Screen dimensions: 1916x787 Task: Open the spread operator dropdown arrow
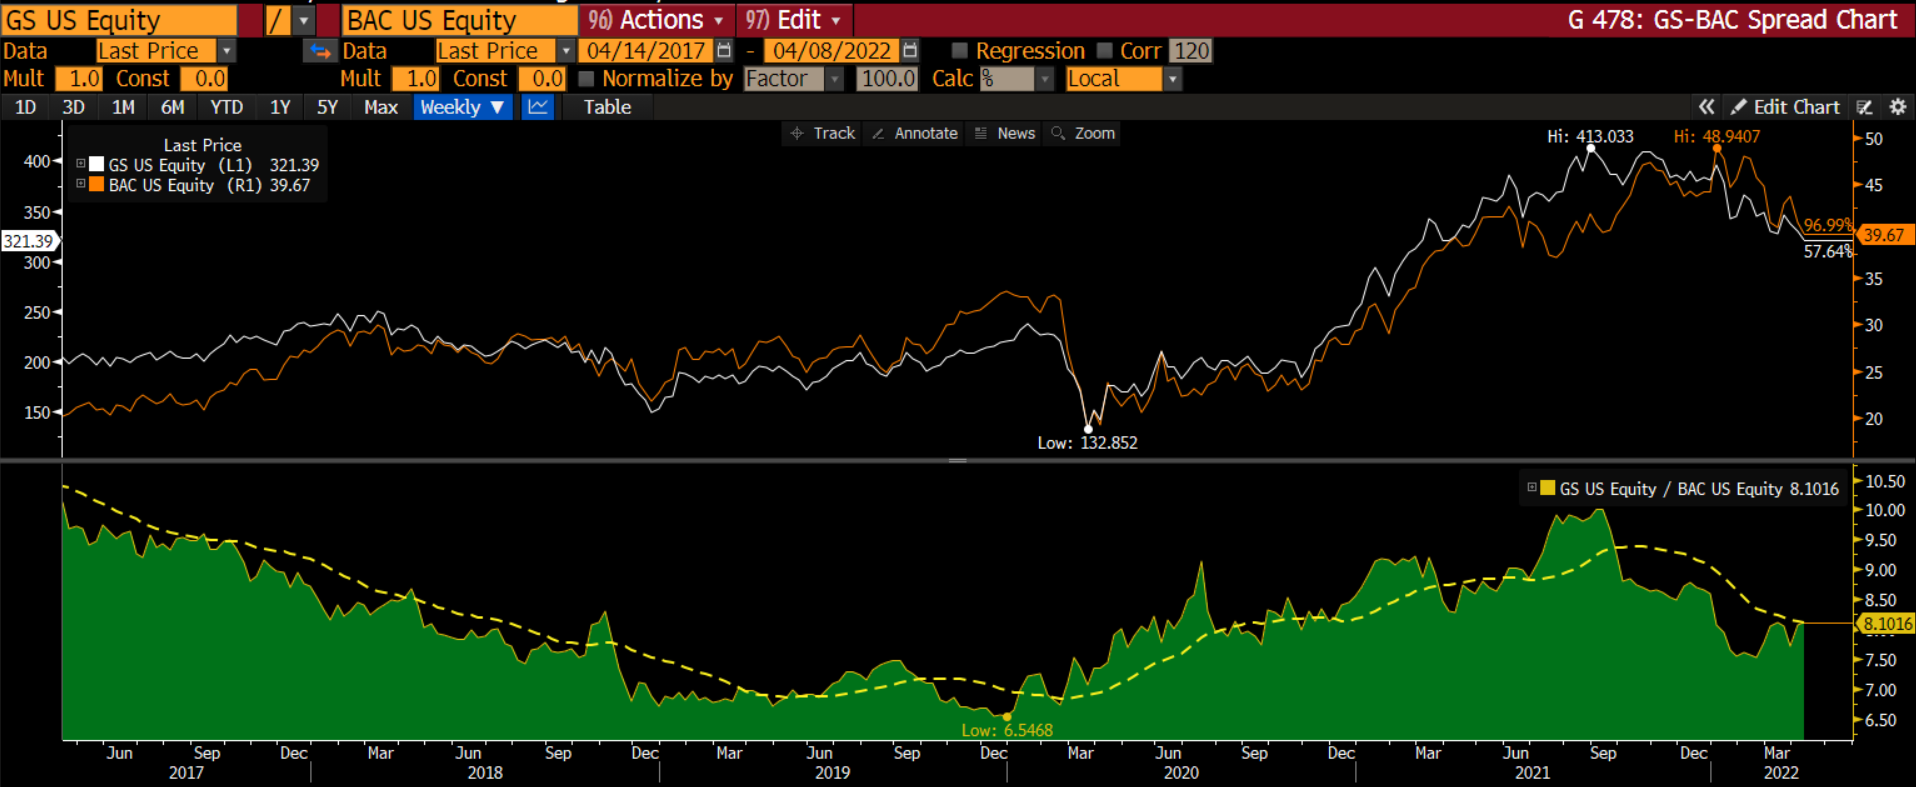point(303,20)
